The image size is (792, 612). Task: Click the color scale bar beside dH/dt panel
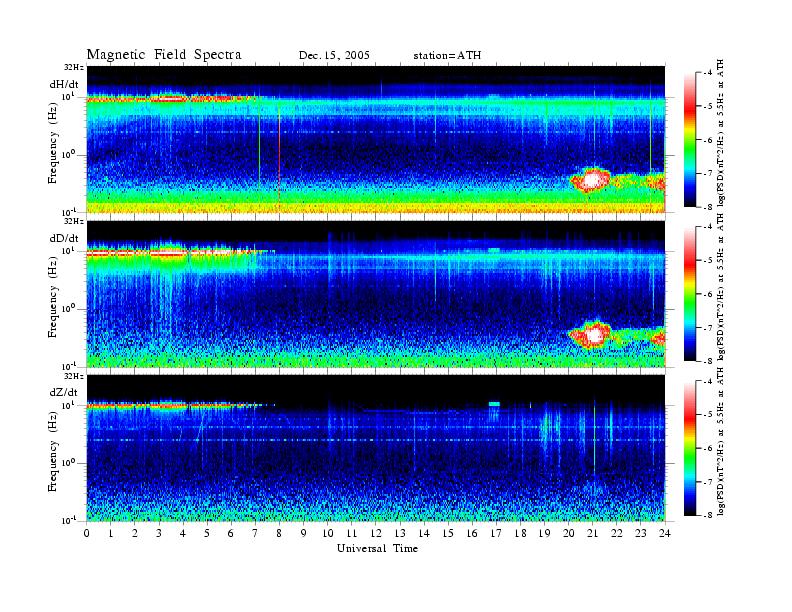click(x=690, y=140)
